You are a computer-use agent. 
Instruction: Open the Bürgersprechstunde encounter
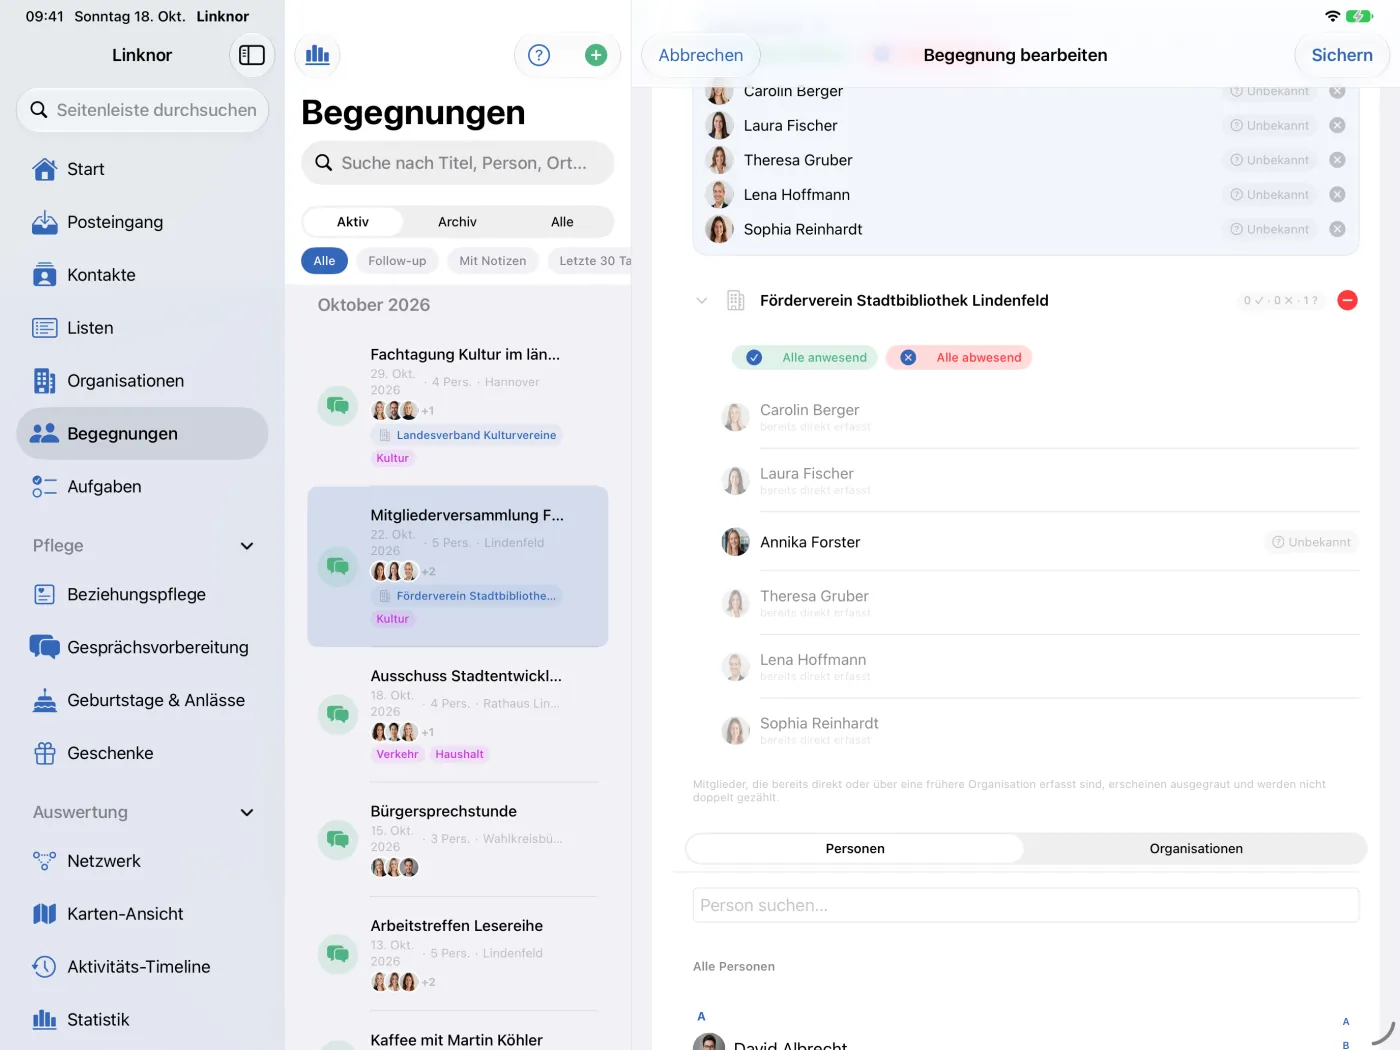click(457, 839)
